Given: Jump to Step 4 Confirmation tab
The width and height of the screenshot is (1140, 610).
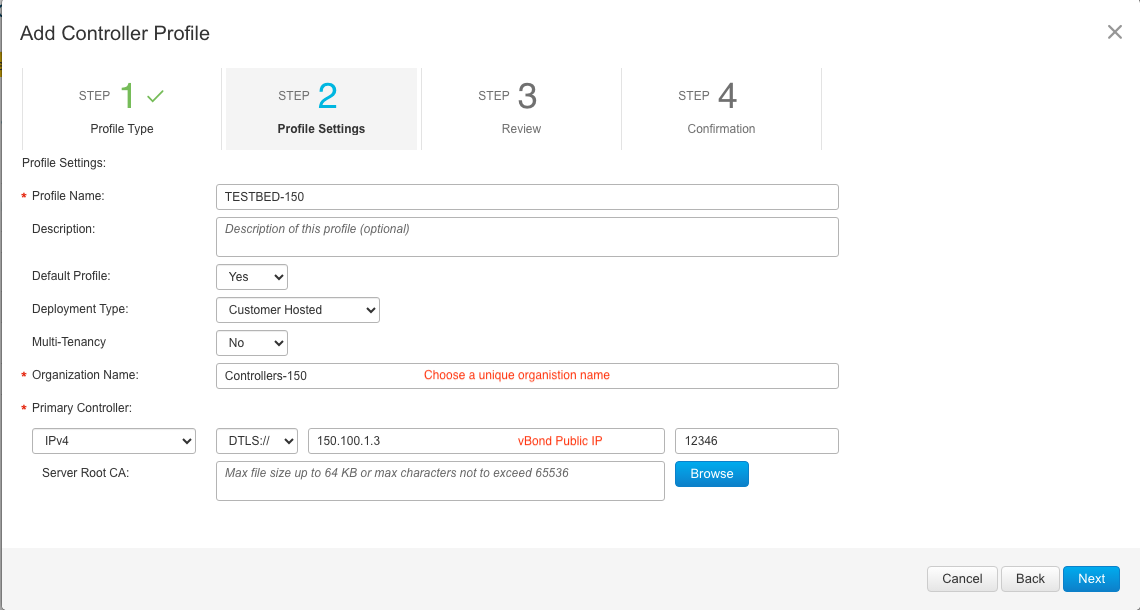Looking at the screenshot, I should [721, 109].
